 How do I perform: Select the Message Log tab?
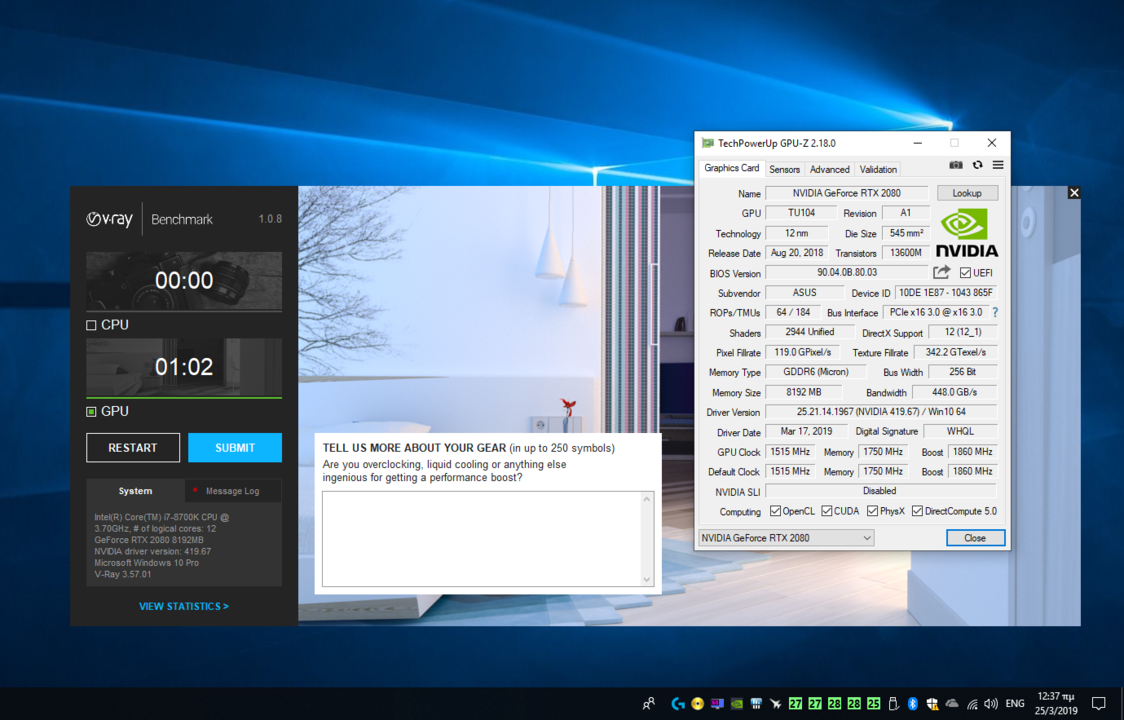232,491
